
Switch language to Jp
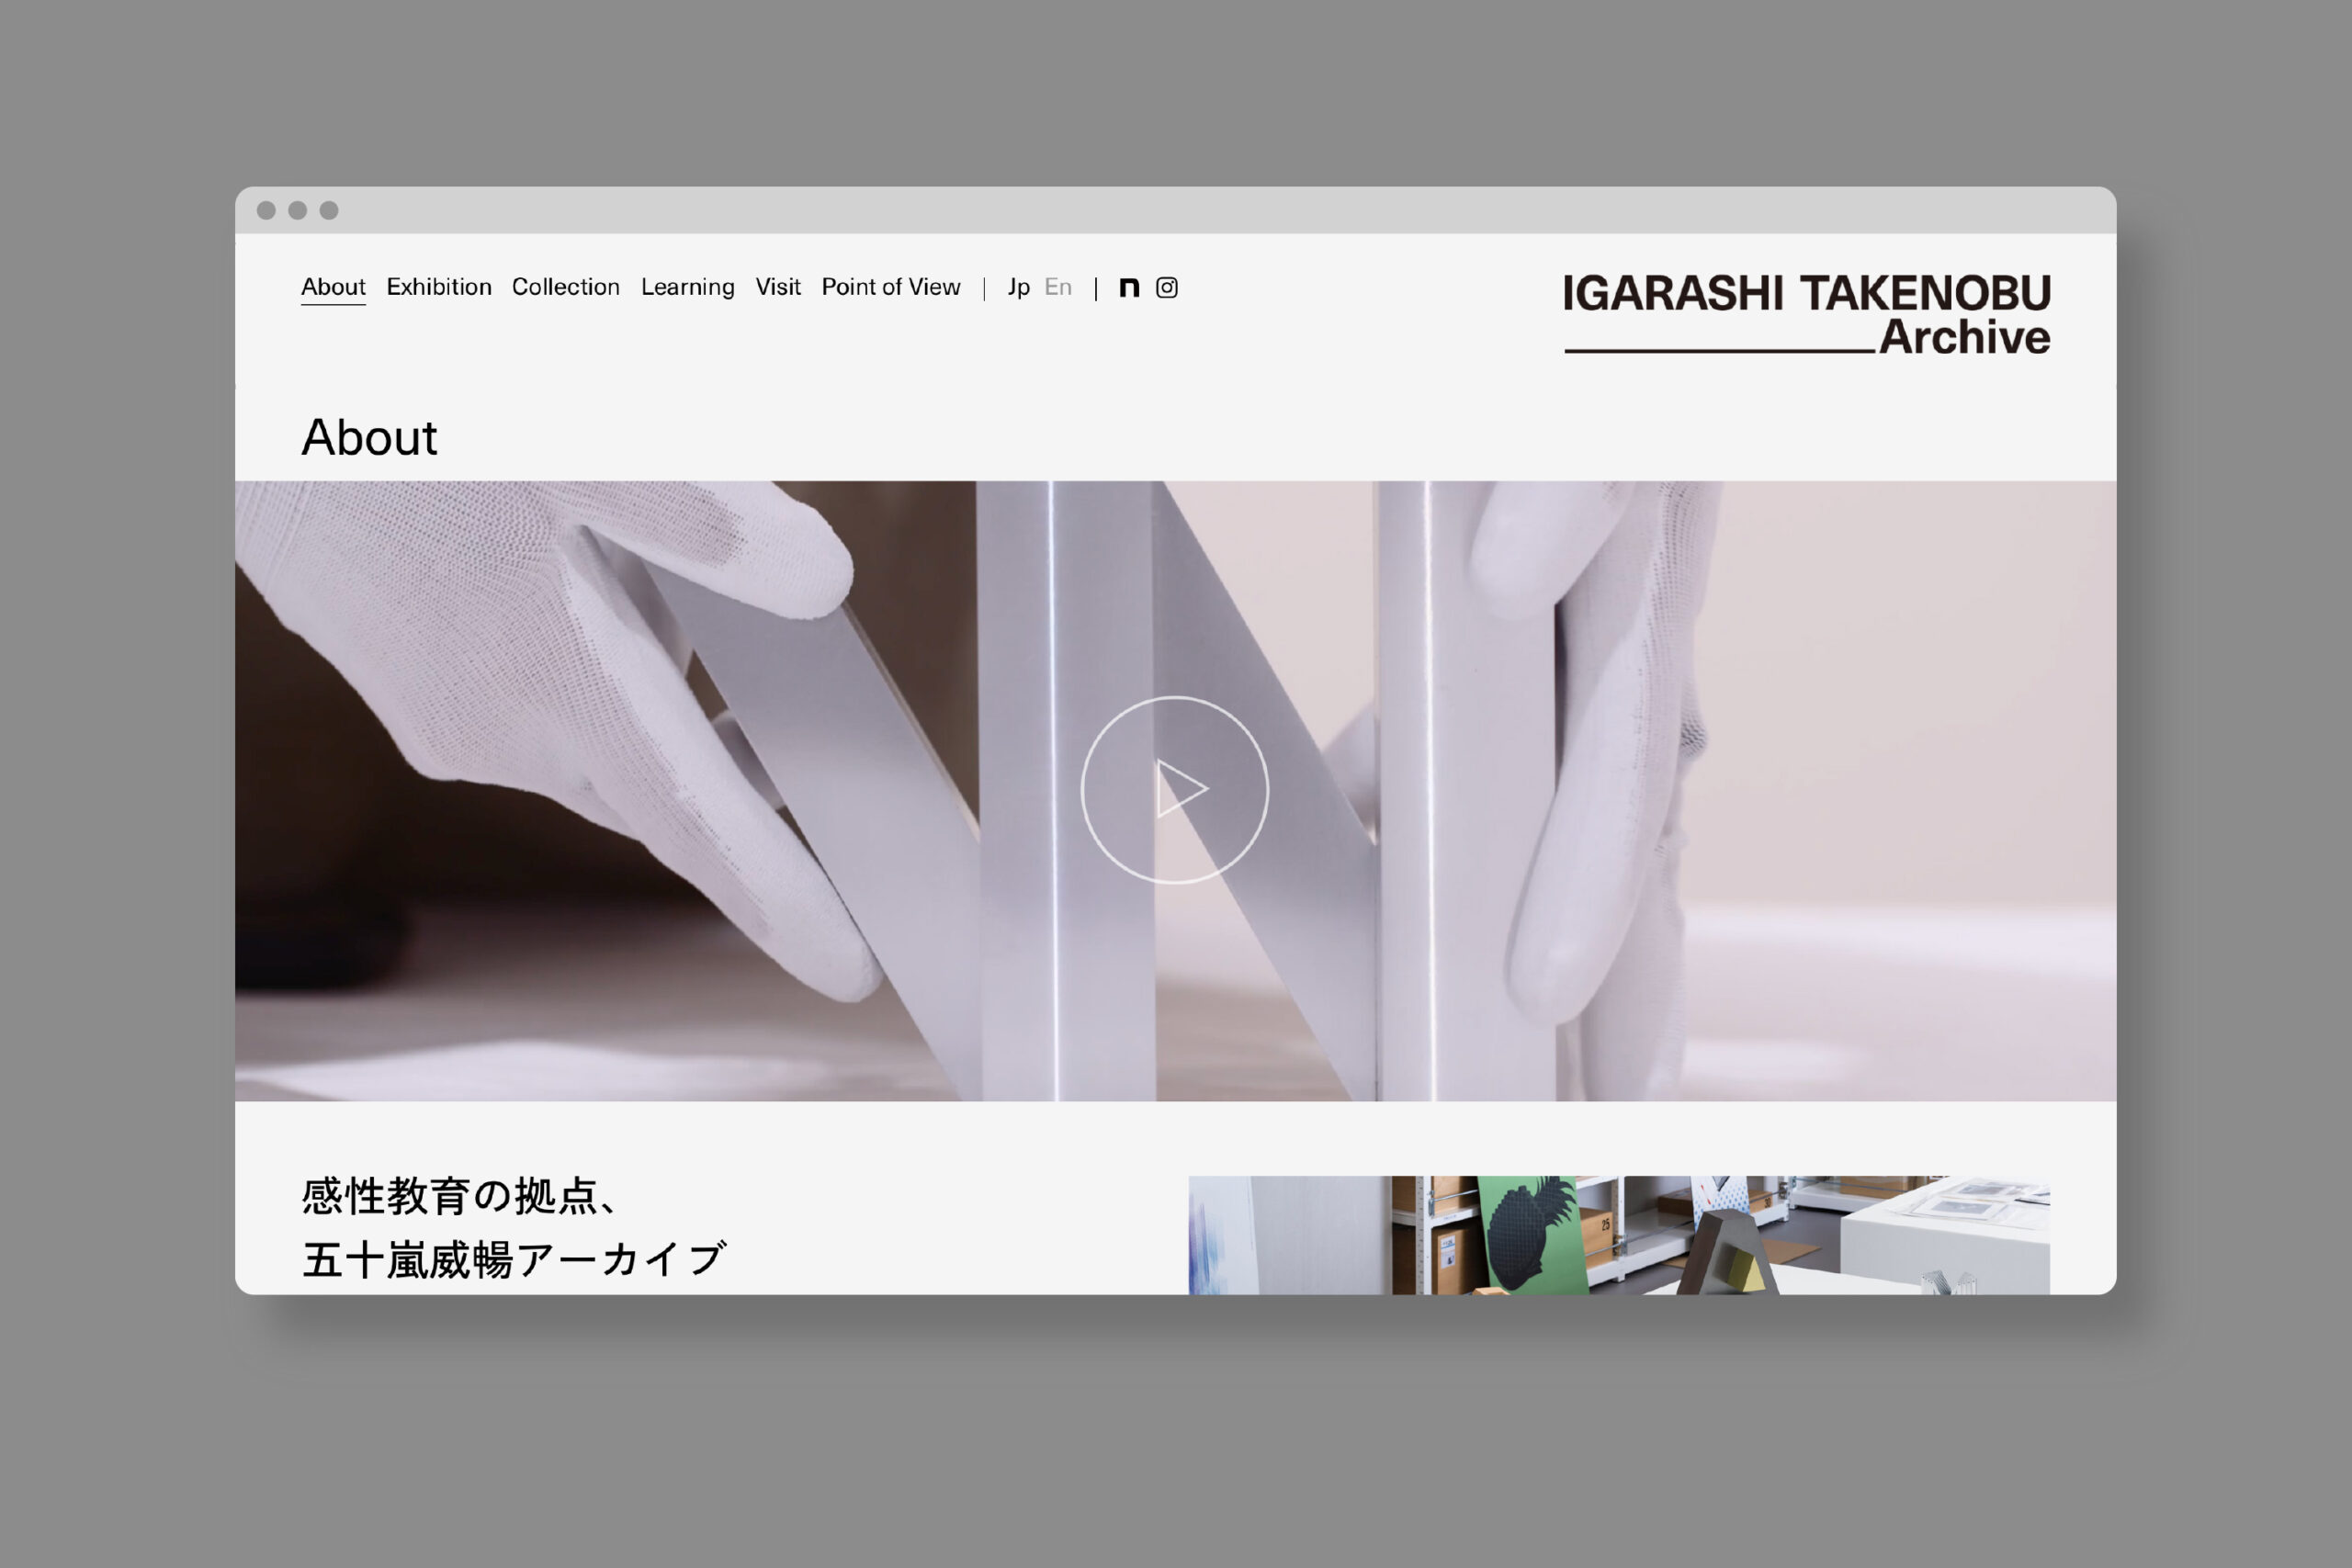point(1018,288)
